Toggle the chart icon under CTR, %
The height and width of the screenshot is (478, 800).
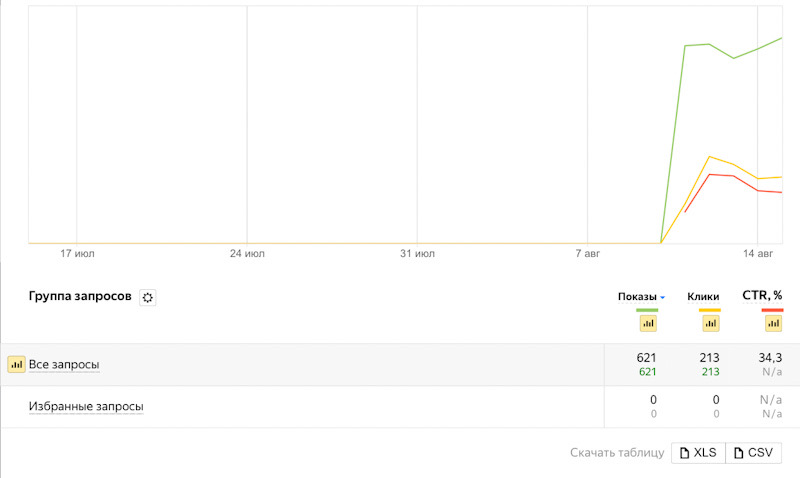772,323
